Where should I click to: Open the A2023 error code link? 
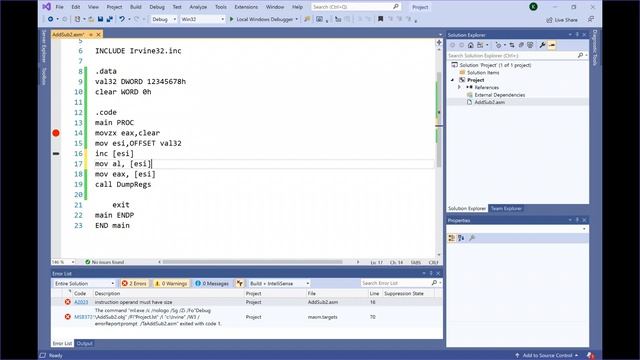[x=81, y=302]
